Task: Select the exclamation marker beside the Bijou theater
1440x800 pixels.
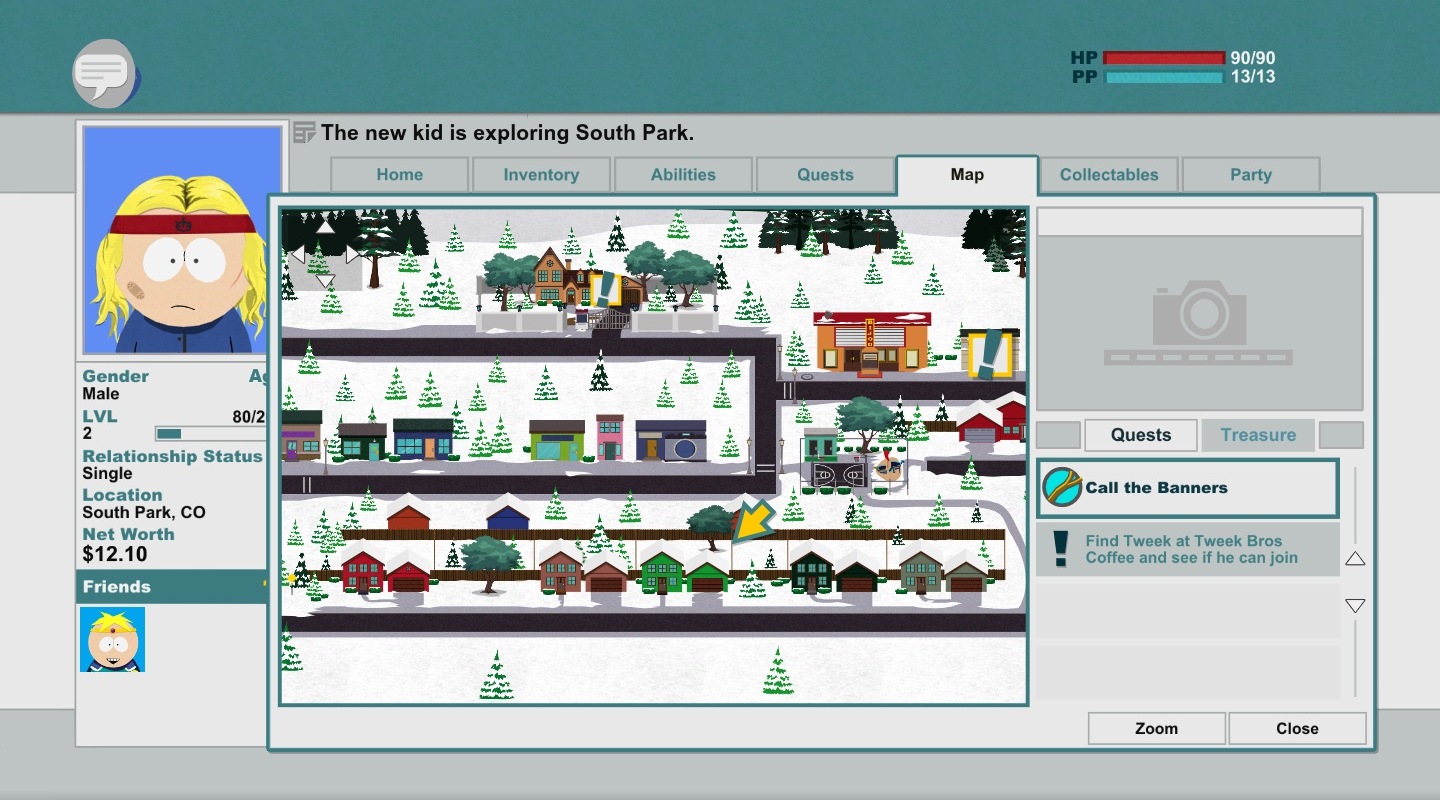Action: pyautogui.click(x=990, y=354)
